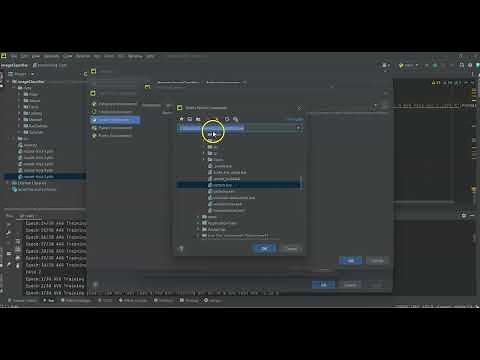The height and width of the screenshot is (360, 480).
Task: Open the Run tool window tab
Action: point(49,300)
